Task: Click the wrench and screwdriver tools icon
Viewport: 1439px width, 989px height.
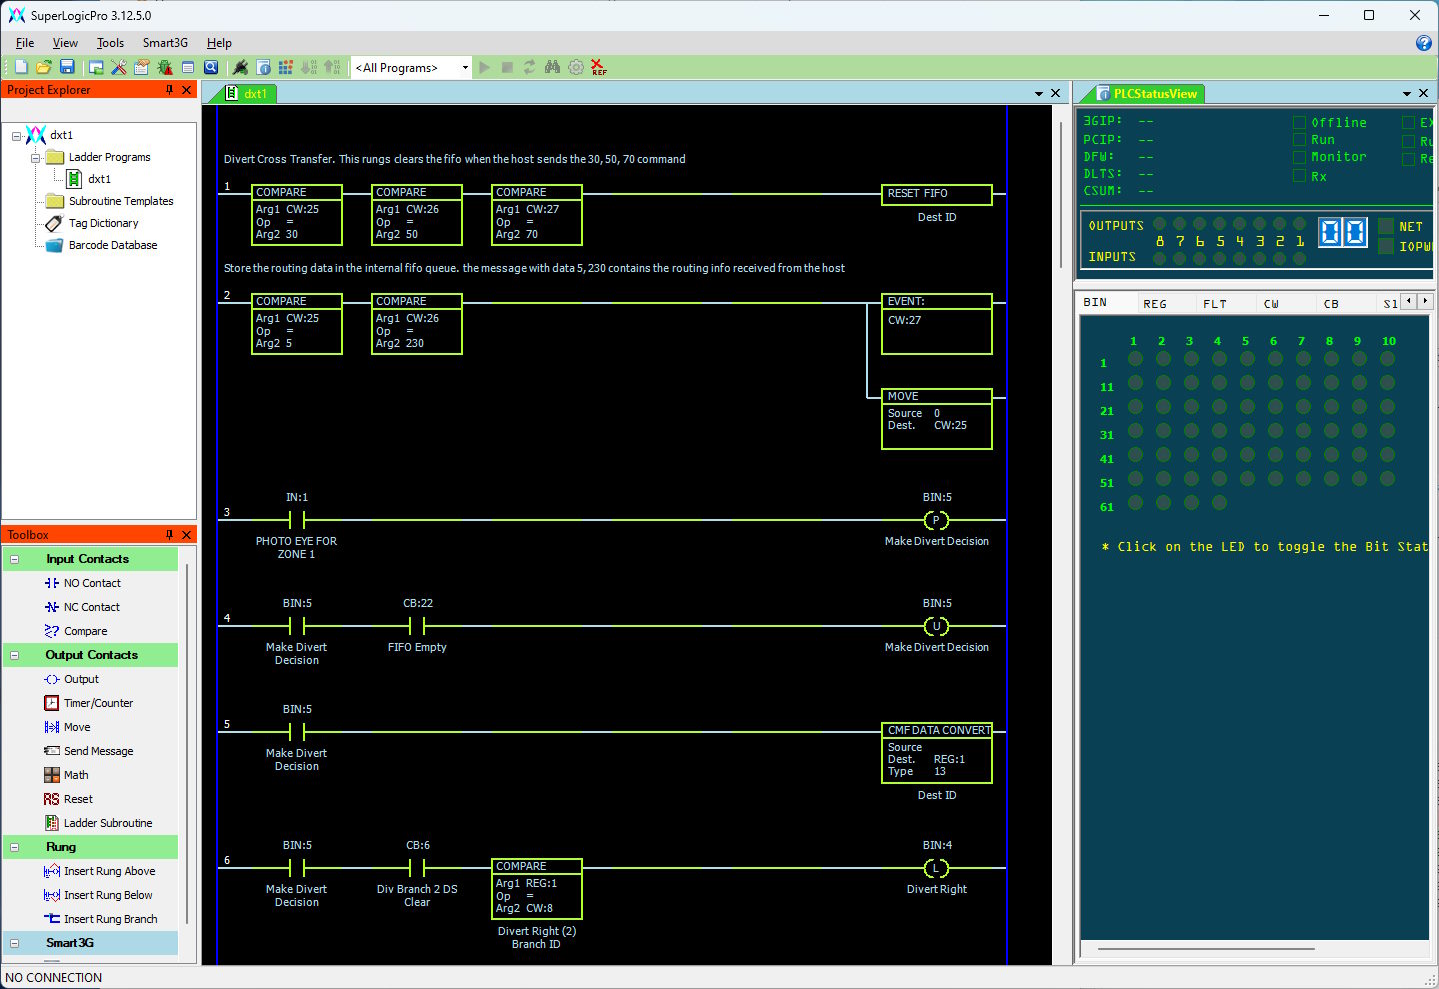Action: (x=119, y=67)
